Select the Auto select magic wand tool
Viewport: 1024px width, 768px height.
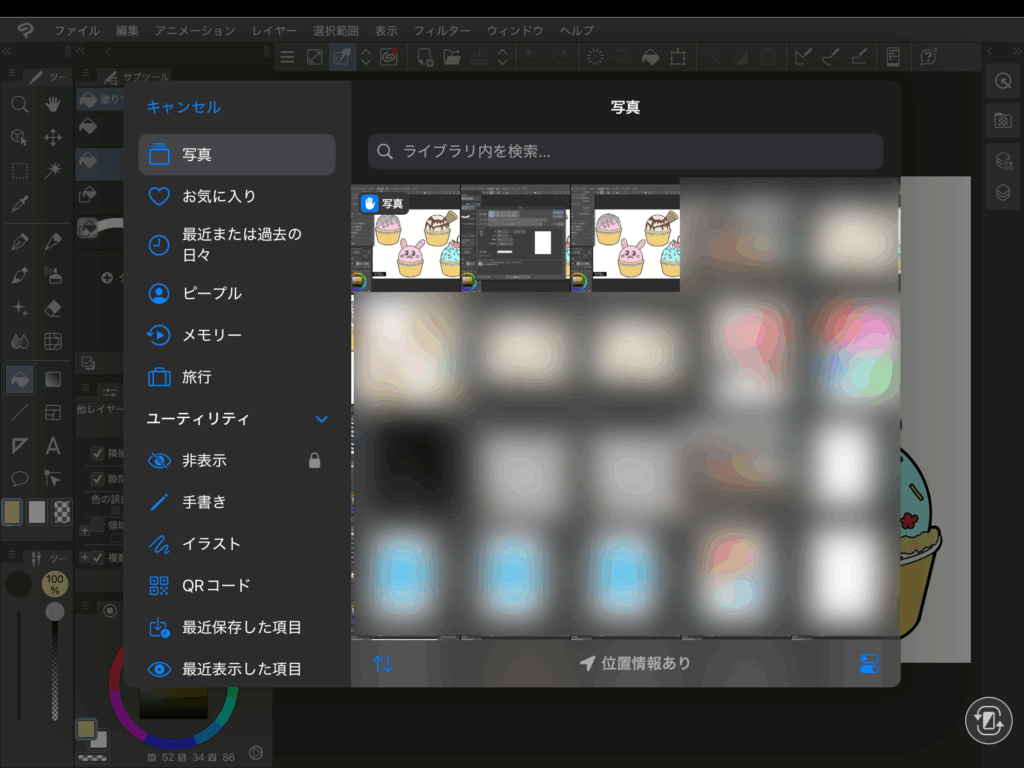(53, 171)
